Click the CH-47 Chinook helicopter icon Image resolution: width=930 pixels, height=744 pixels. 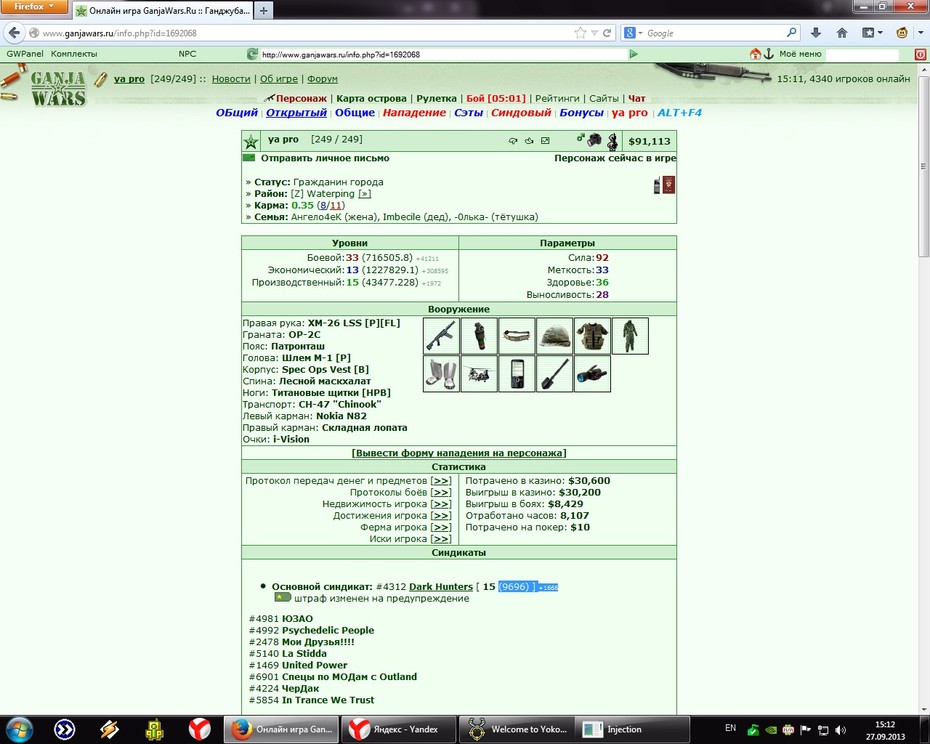tap(479, 374)
